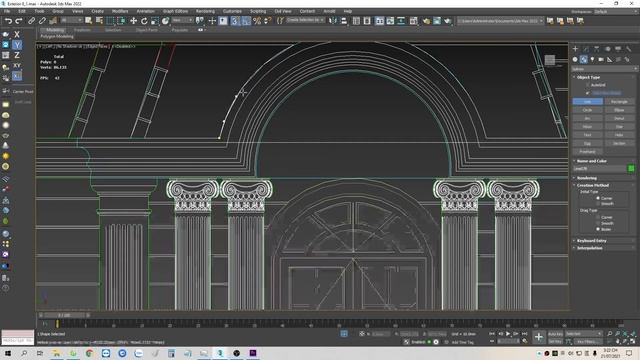
Task: Restrict transform to Z axis
Action: (17, 55)
